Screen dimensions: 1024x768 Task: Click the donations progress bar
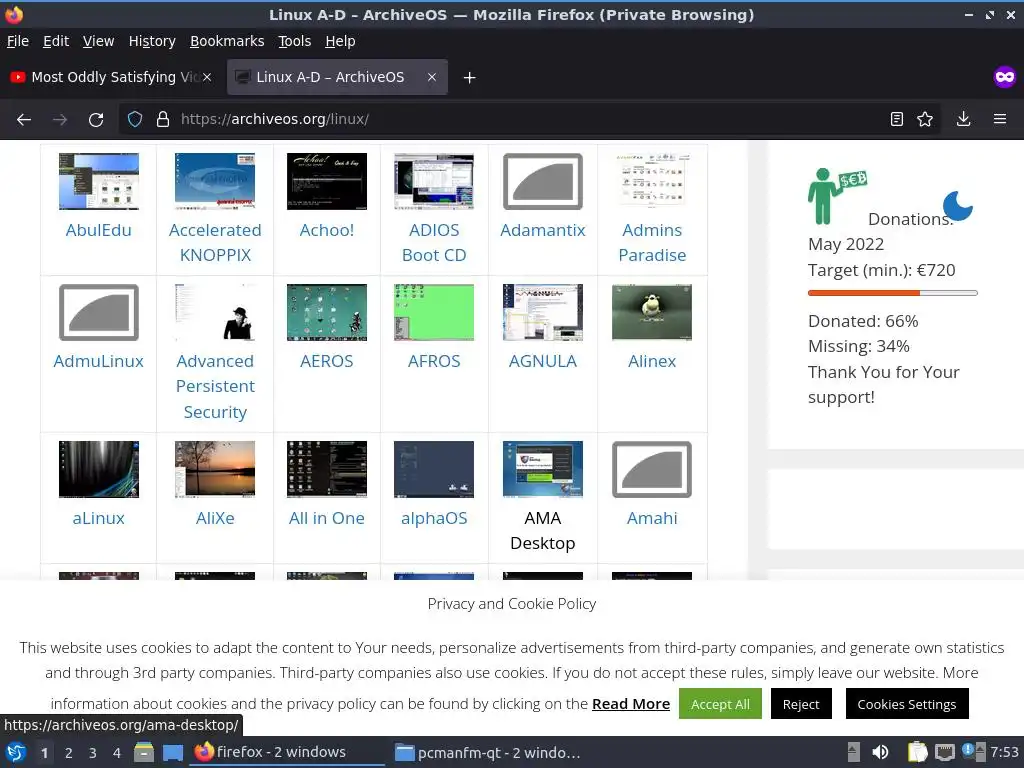point(893,293)
